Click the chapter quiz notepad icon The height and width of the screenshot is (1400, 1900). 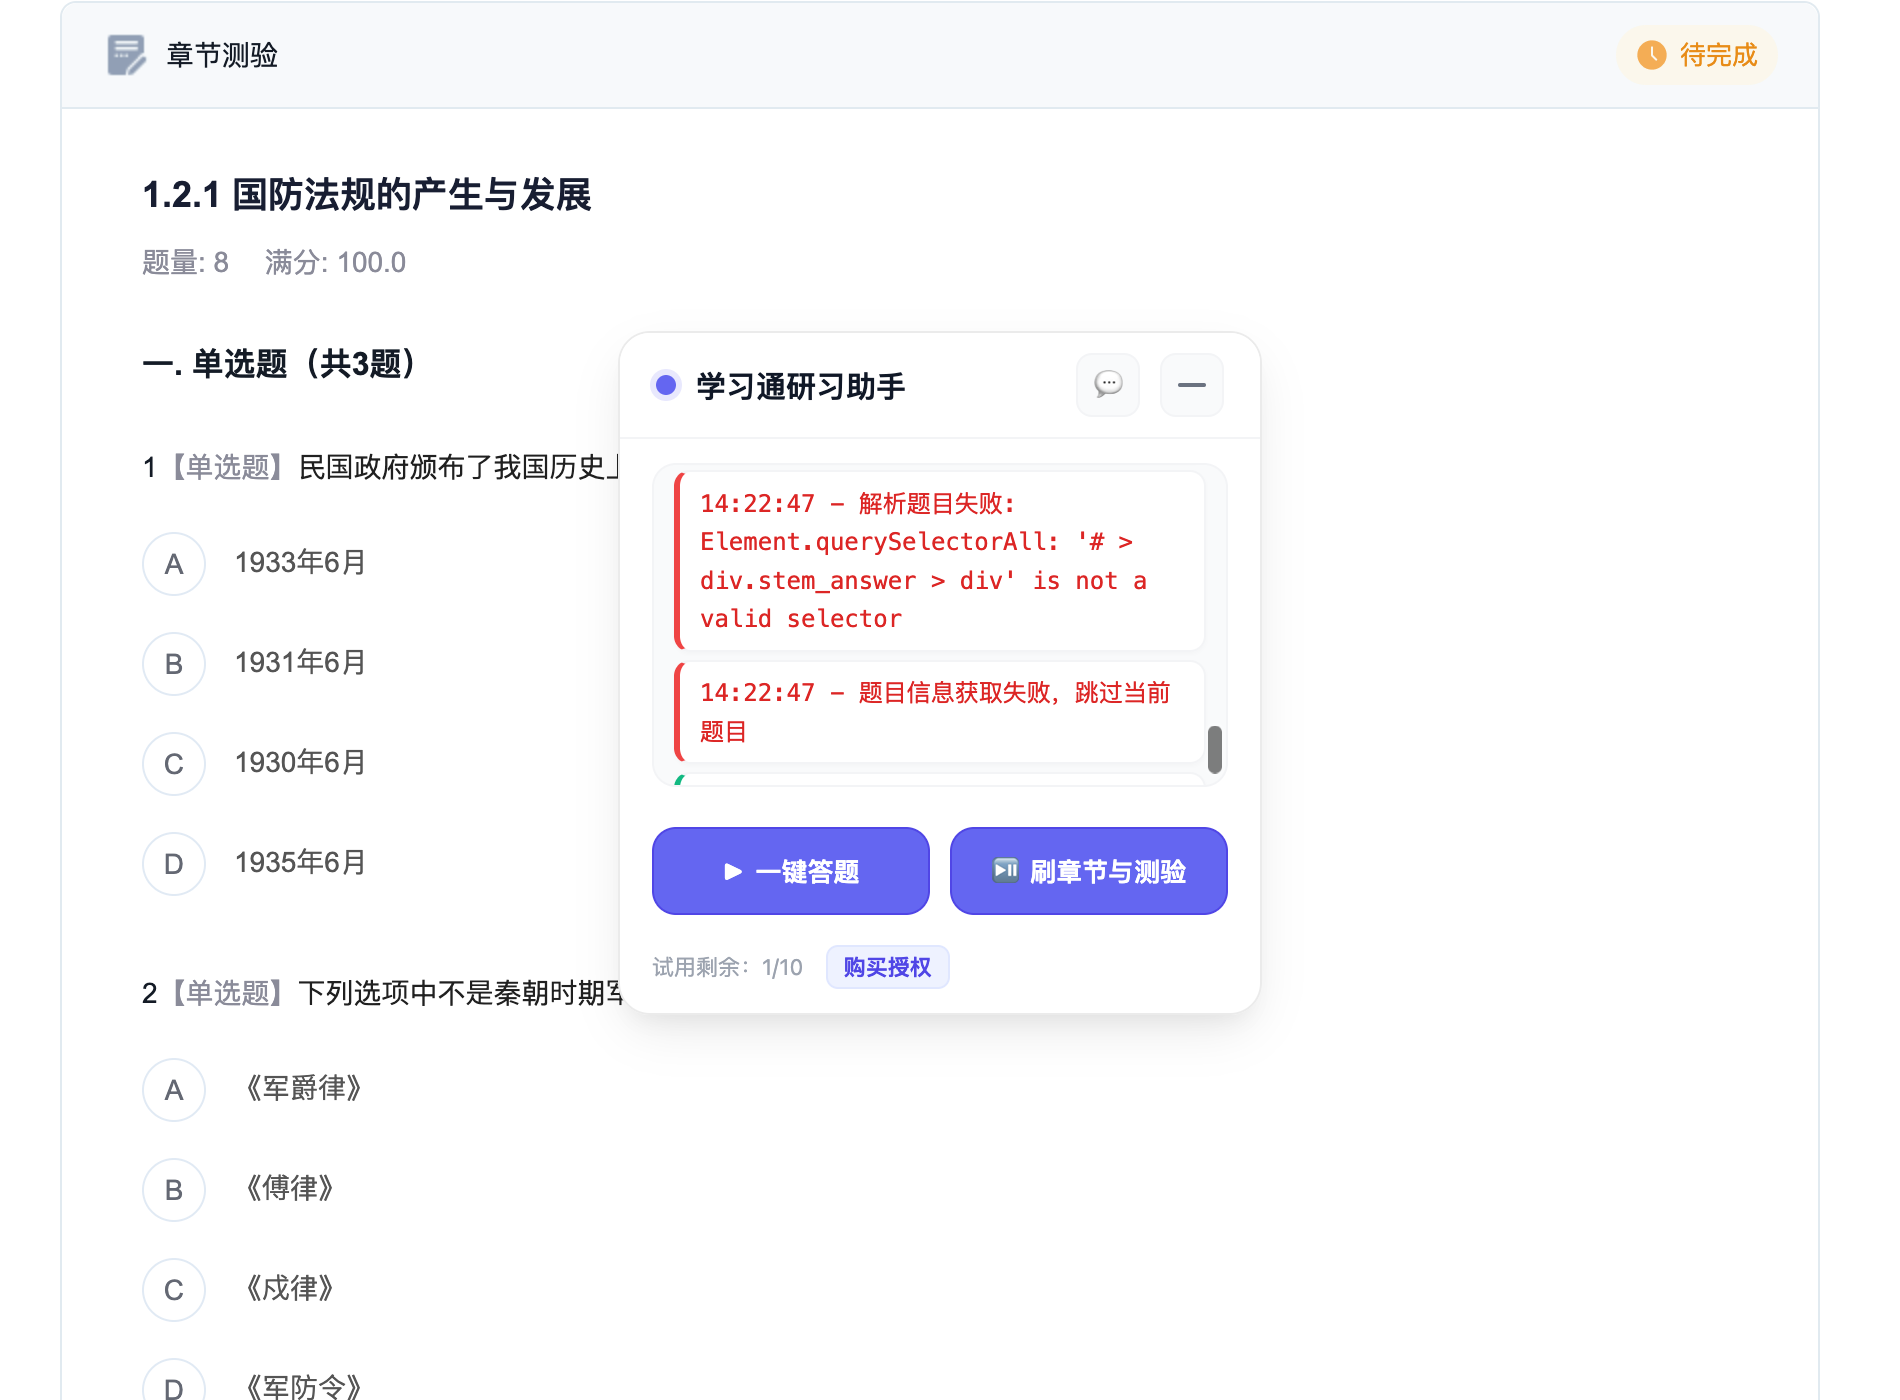click(126, 55)
